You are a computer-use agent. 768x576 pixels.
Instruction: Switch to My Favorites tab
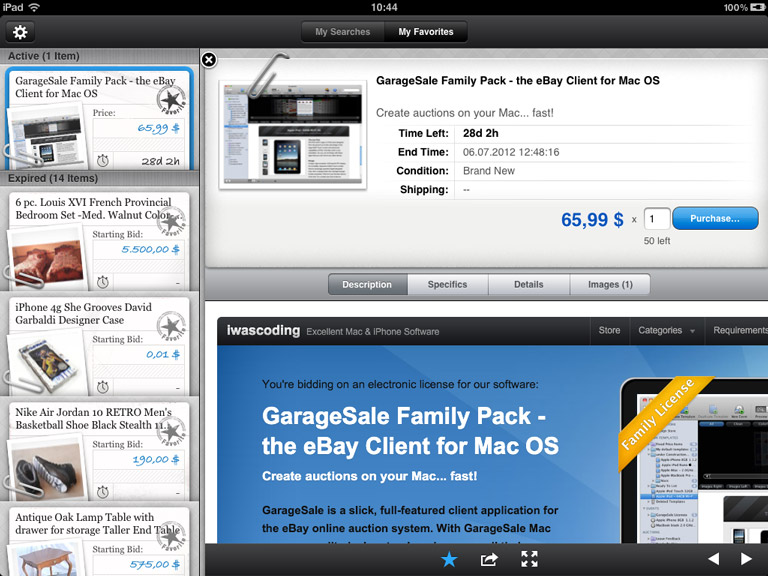(x=426, y=32)
